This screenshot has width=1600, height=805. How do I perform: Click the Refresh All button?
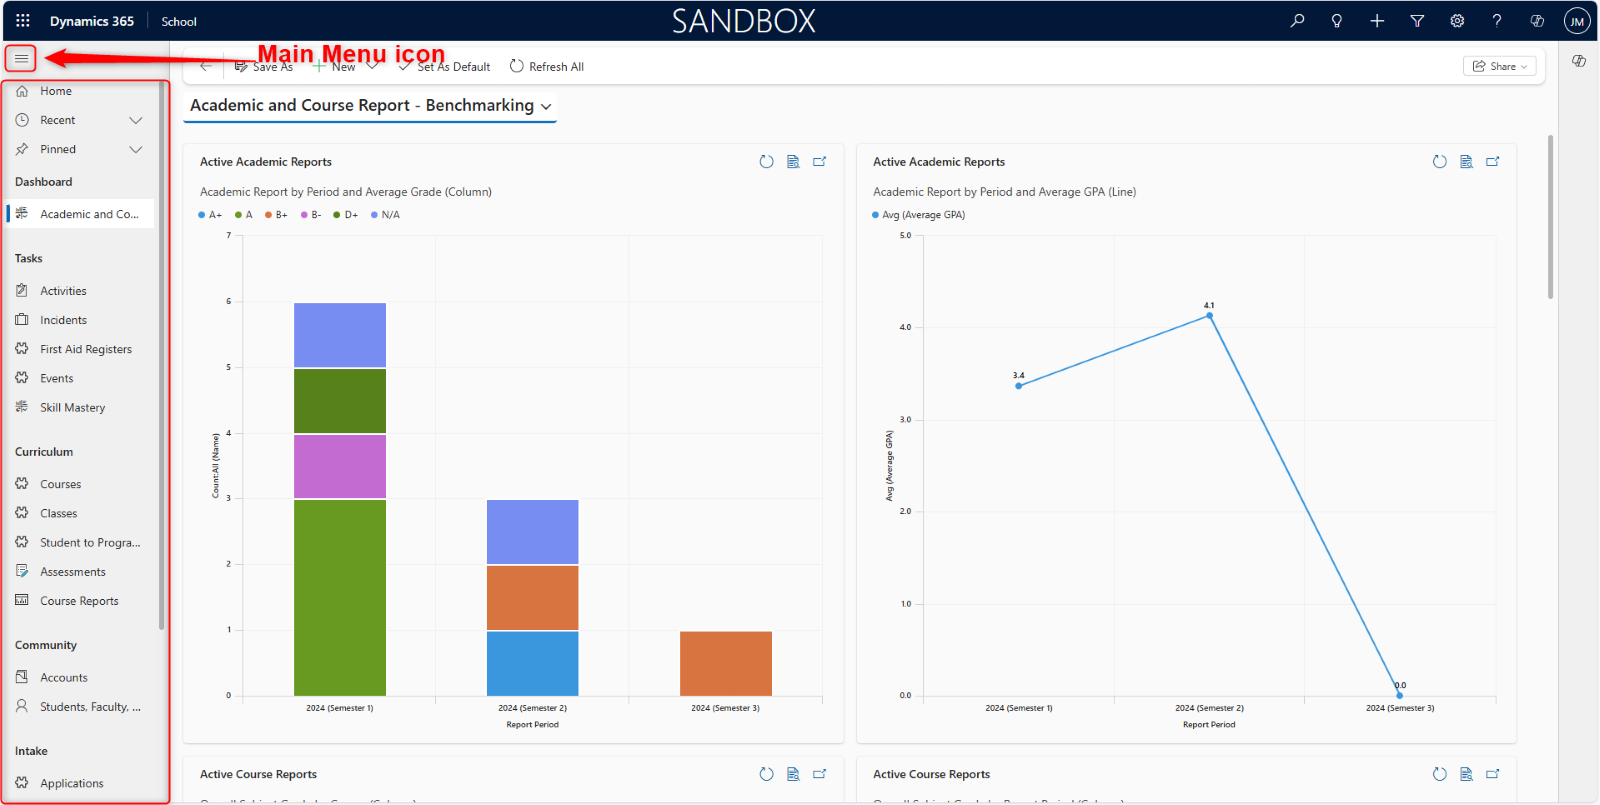(x=547, y=67)
